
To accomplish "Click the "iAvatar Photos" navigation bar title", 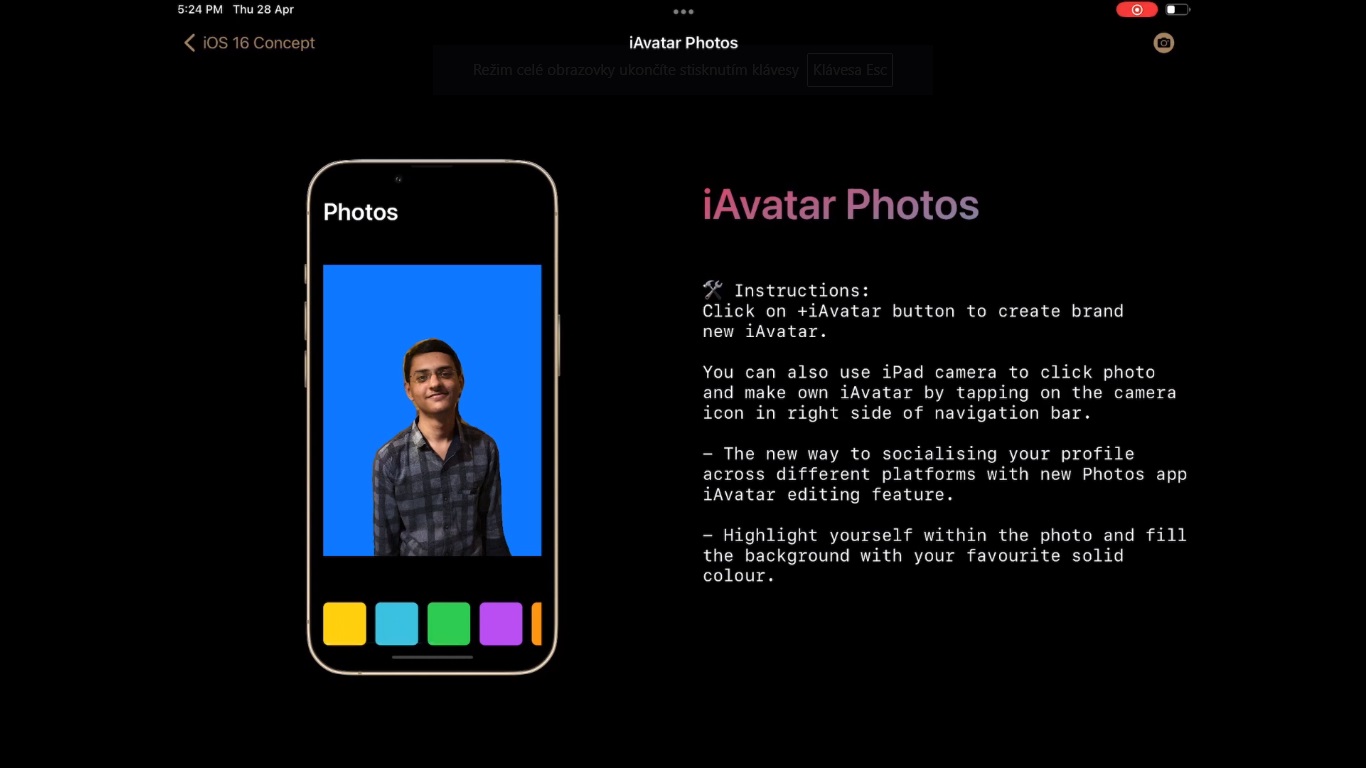I will [x=684, y=43].
